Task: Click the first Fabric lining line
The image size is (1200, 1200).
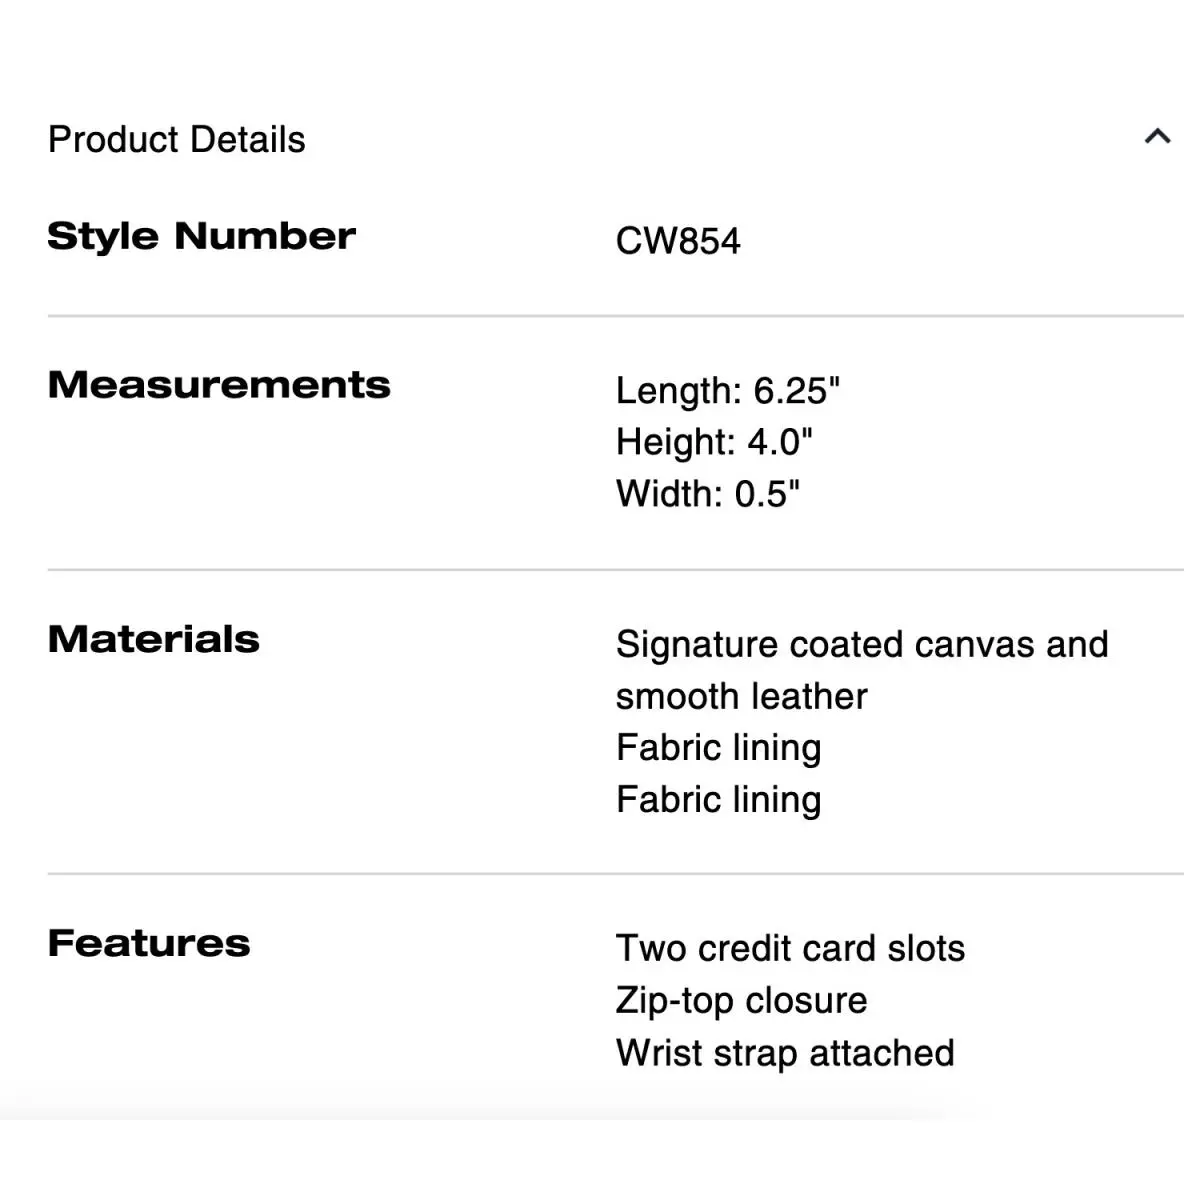Action: point(719,749)
